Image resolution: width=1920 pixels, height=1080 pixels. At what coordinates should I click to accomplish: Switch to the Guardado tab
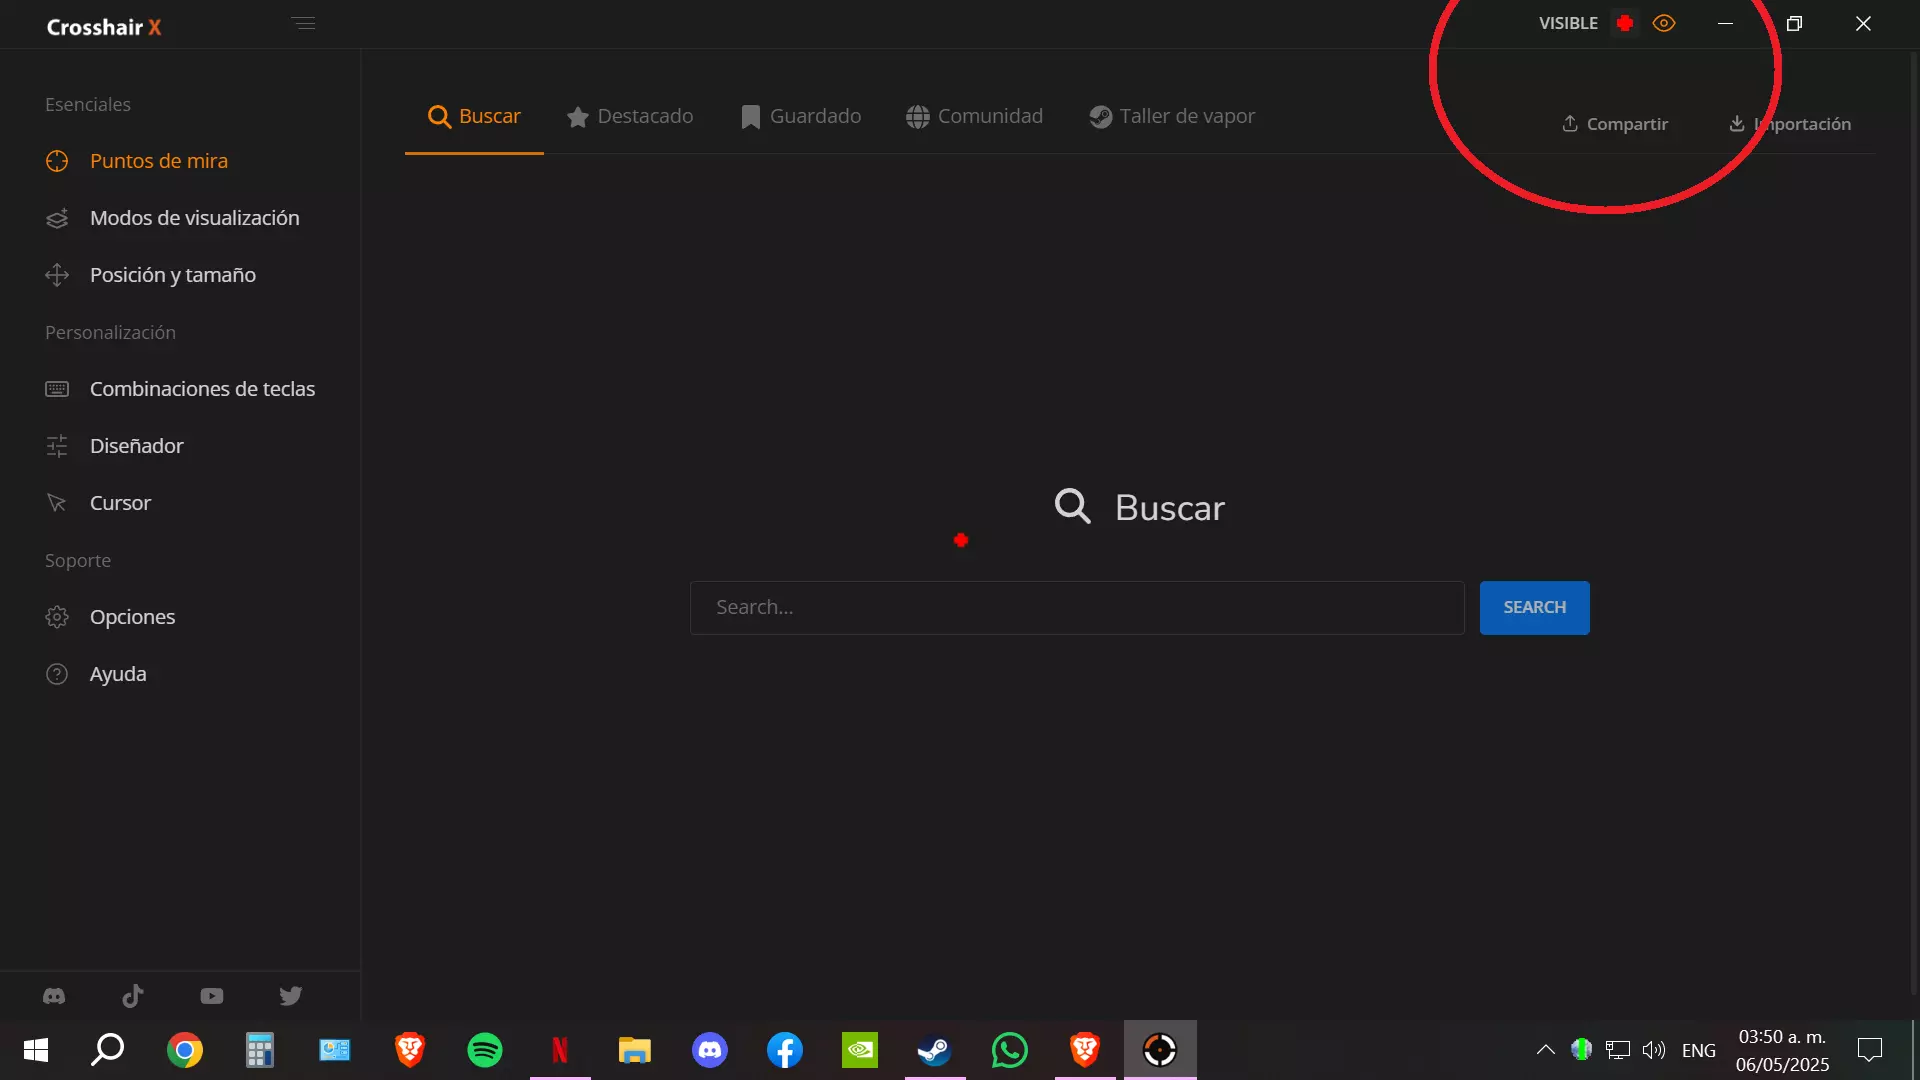tap(801, 116)
